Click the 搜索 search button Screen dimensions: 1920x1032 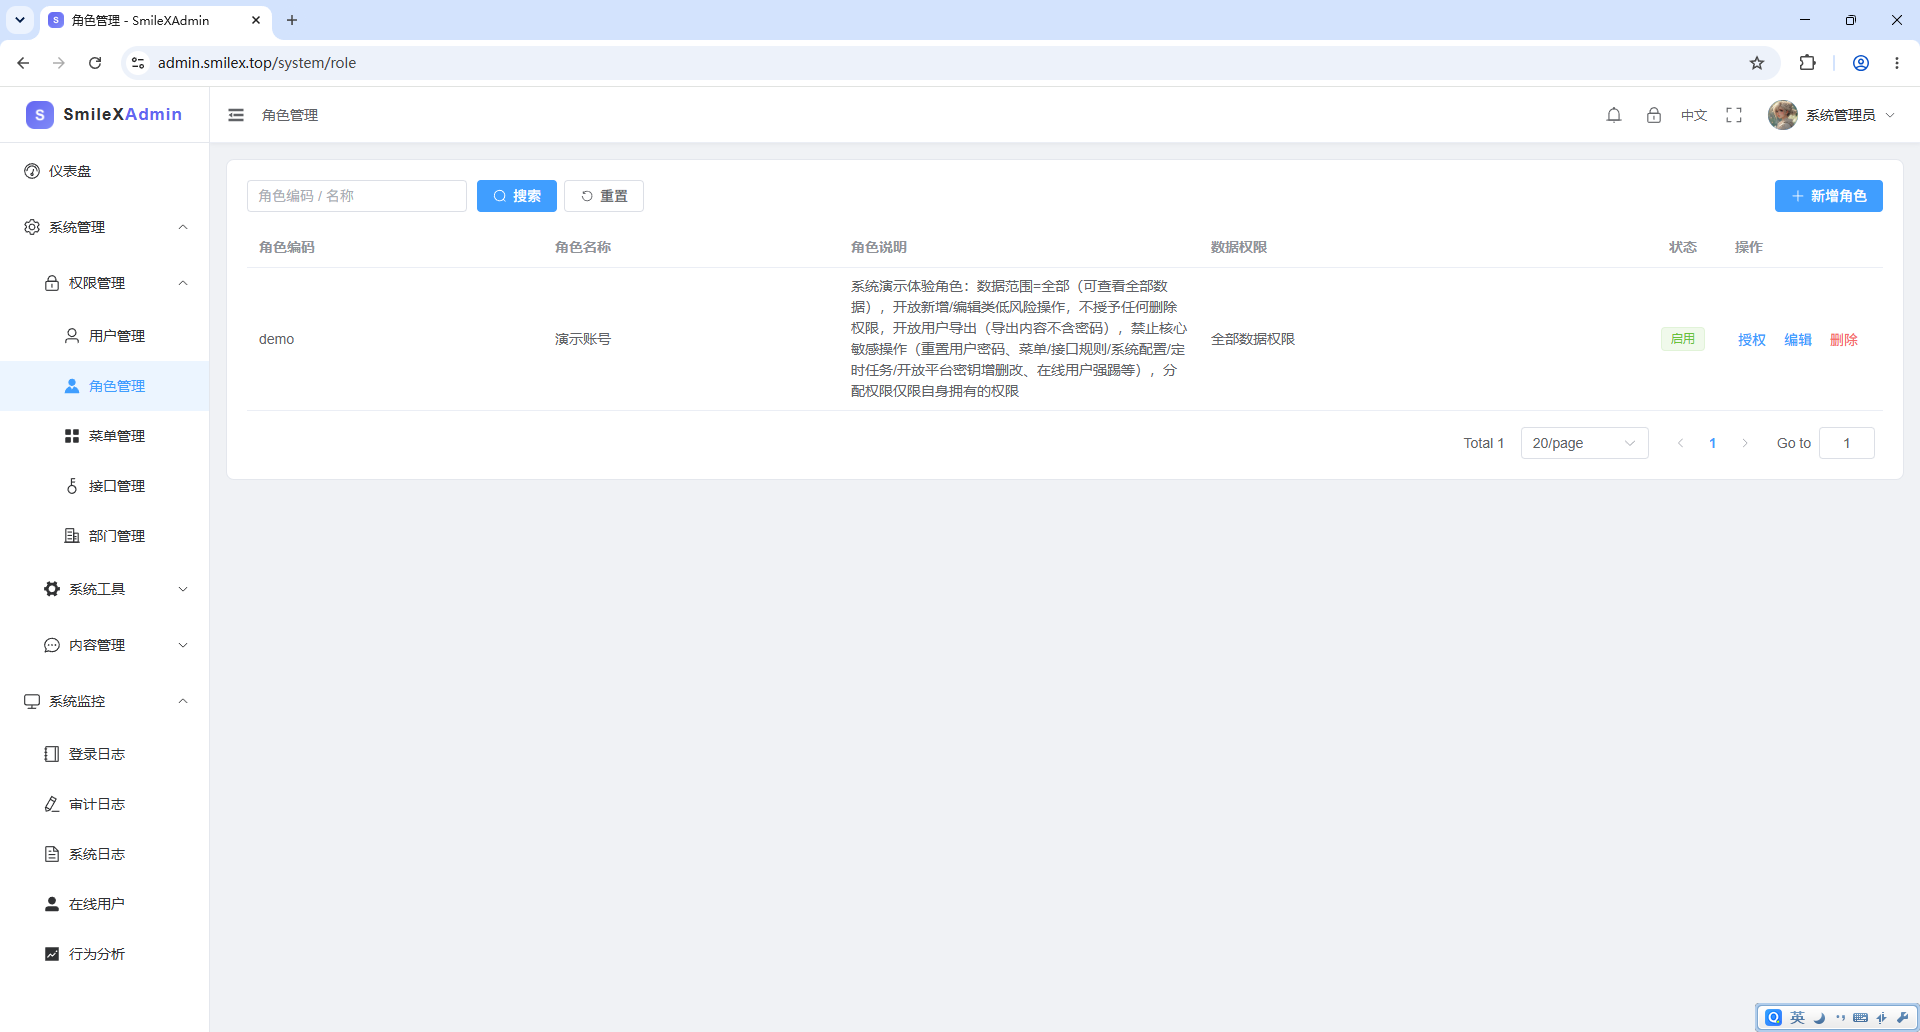pyautogui.click(x=517, y=196)
